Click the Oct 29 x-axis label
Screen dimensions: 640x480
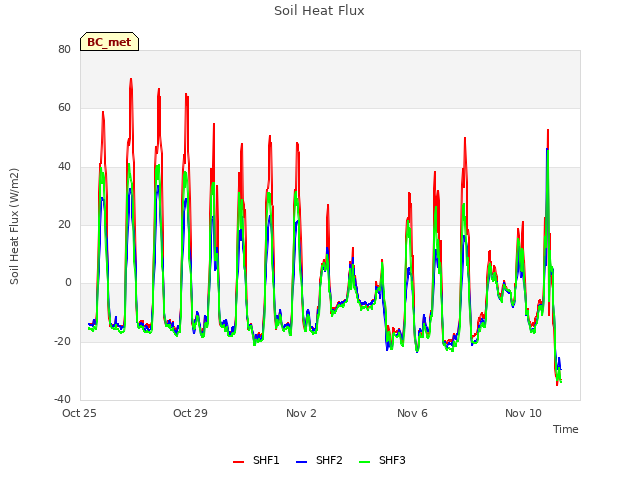pyautogui.click(x=190, y=413)
